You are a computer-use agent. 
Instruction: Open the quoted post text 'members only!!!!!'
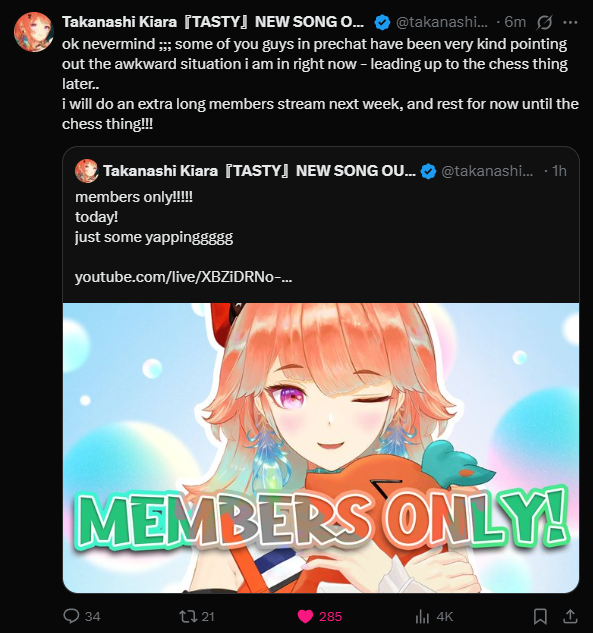click(x=134, y=197)
